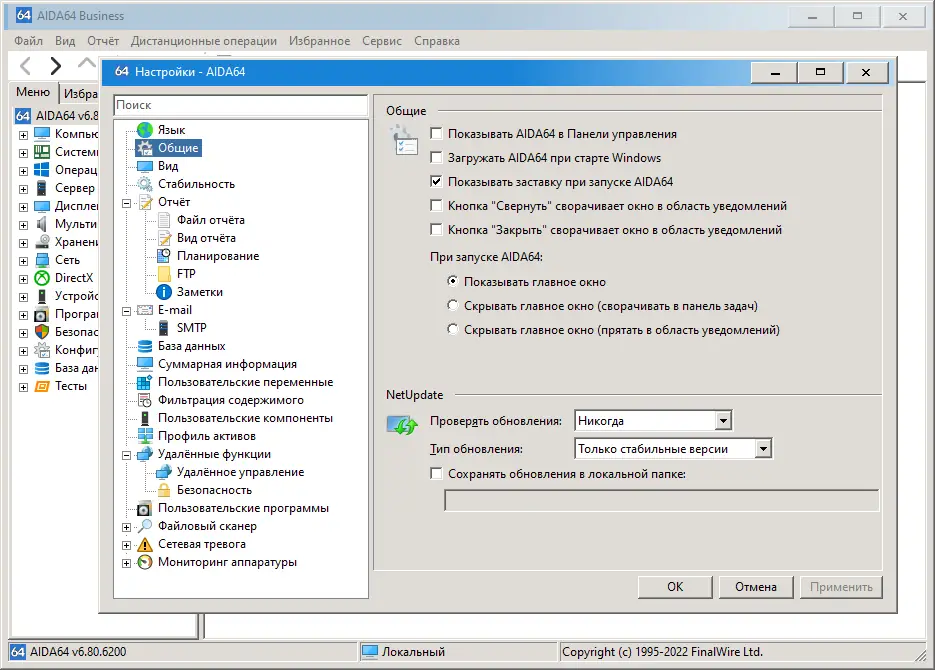Click the Пользовательские переменные icon
This screenshot has height=670, width=935.
tap(145, 382)
